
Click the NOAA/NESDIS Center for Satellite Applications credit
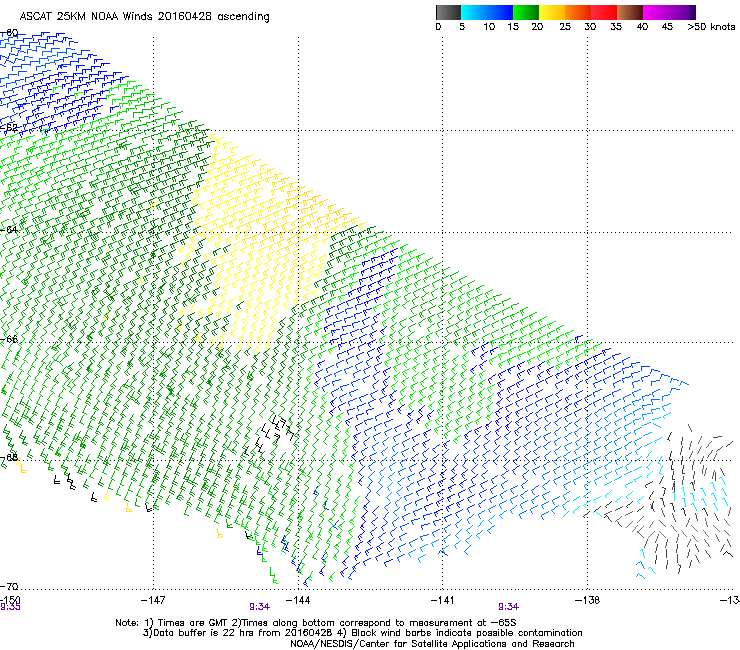(432, 644)
